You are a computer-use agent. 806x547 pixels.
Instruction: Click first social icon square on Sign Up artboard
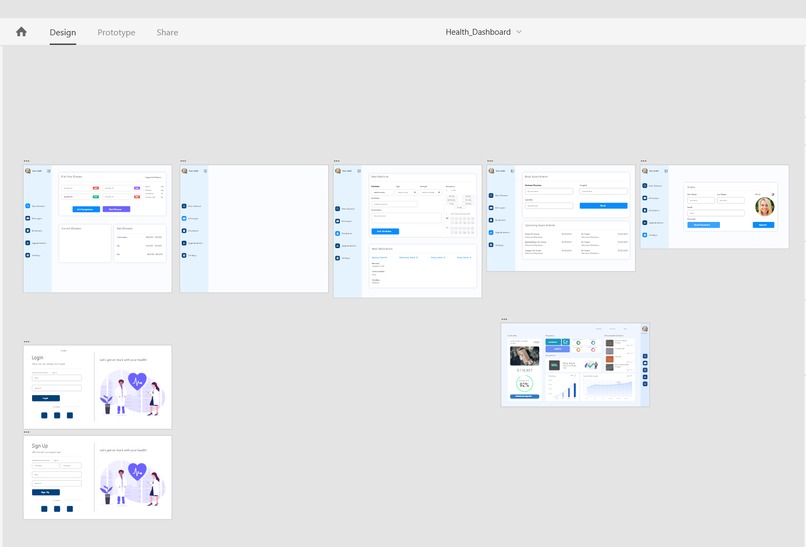coord(44,509)
